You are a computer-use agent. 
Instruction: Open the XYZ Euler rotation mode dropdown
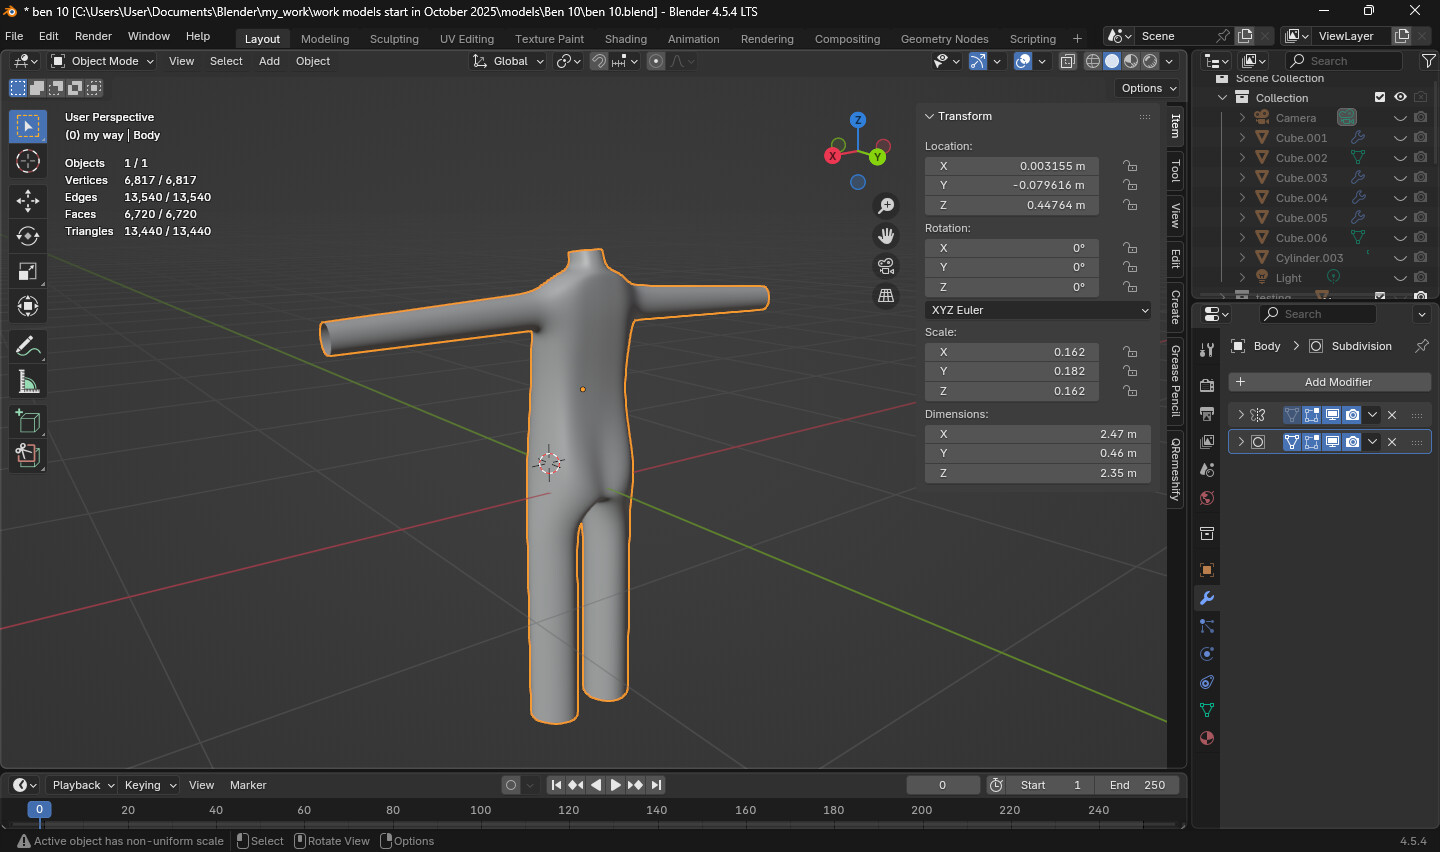1038,310
